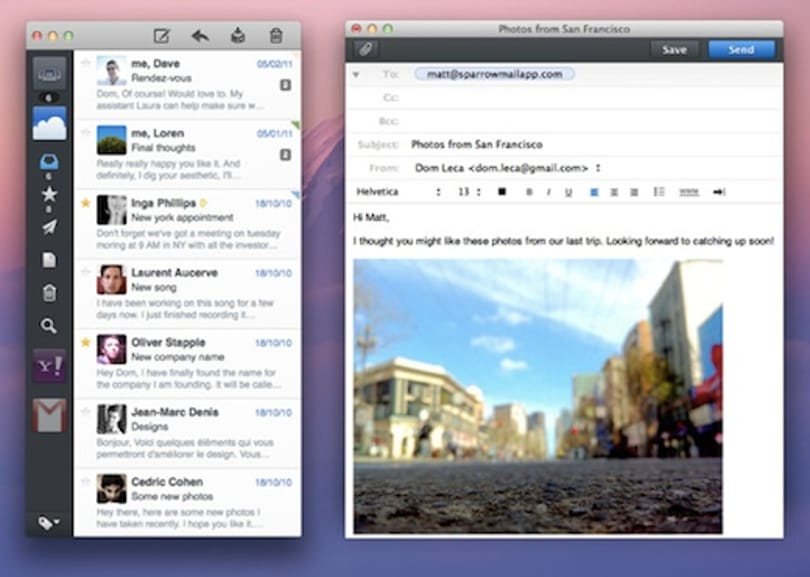Star the me, Loren conversation
Screen dimensions: 810x577
tap(86, 133)
